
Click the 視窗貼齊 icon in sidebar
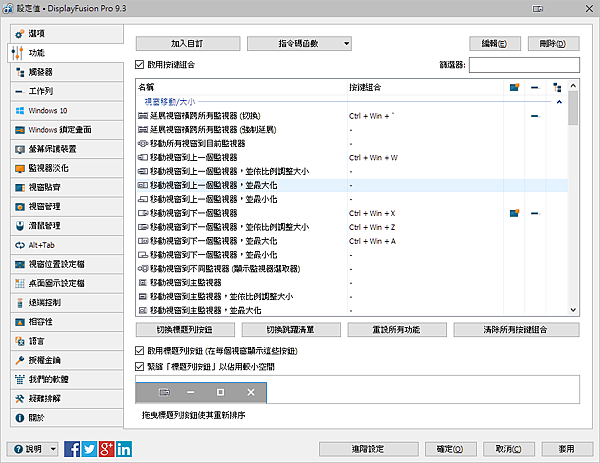pos(20,187)
